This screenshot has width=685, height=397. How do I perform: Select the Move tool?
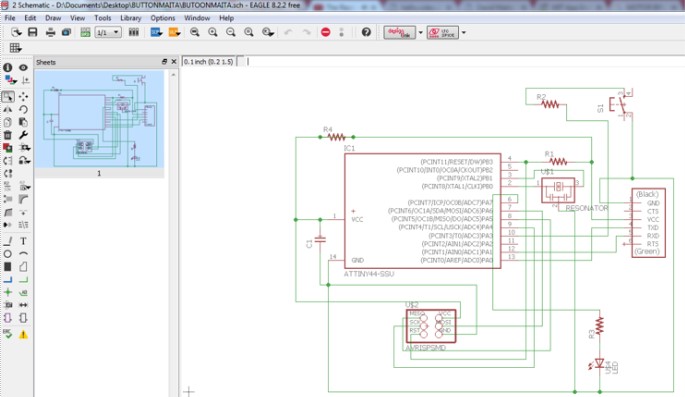point(24,97)
